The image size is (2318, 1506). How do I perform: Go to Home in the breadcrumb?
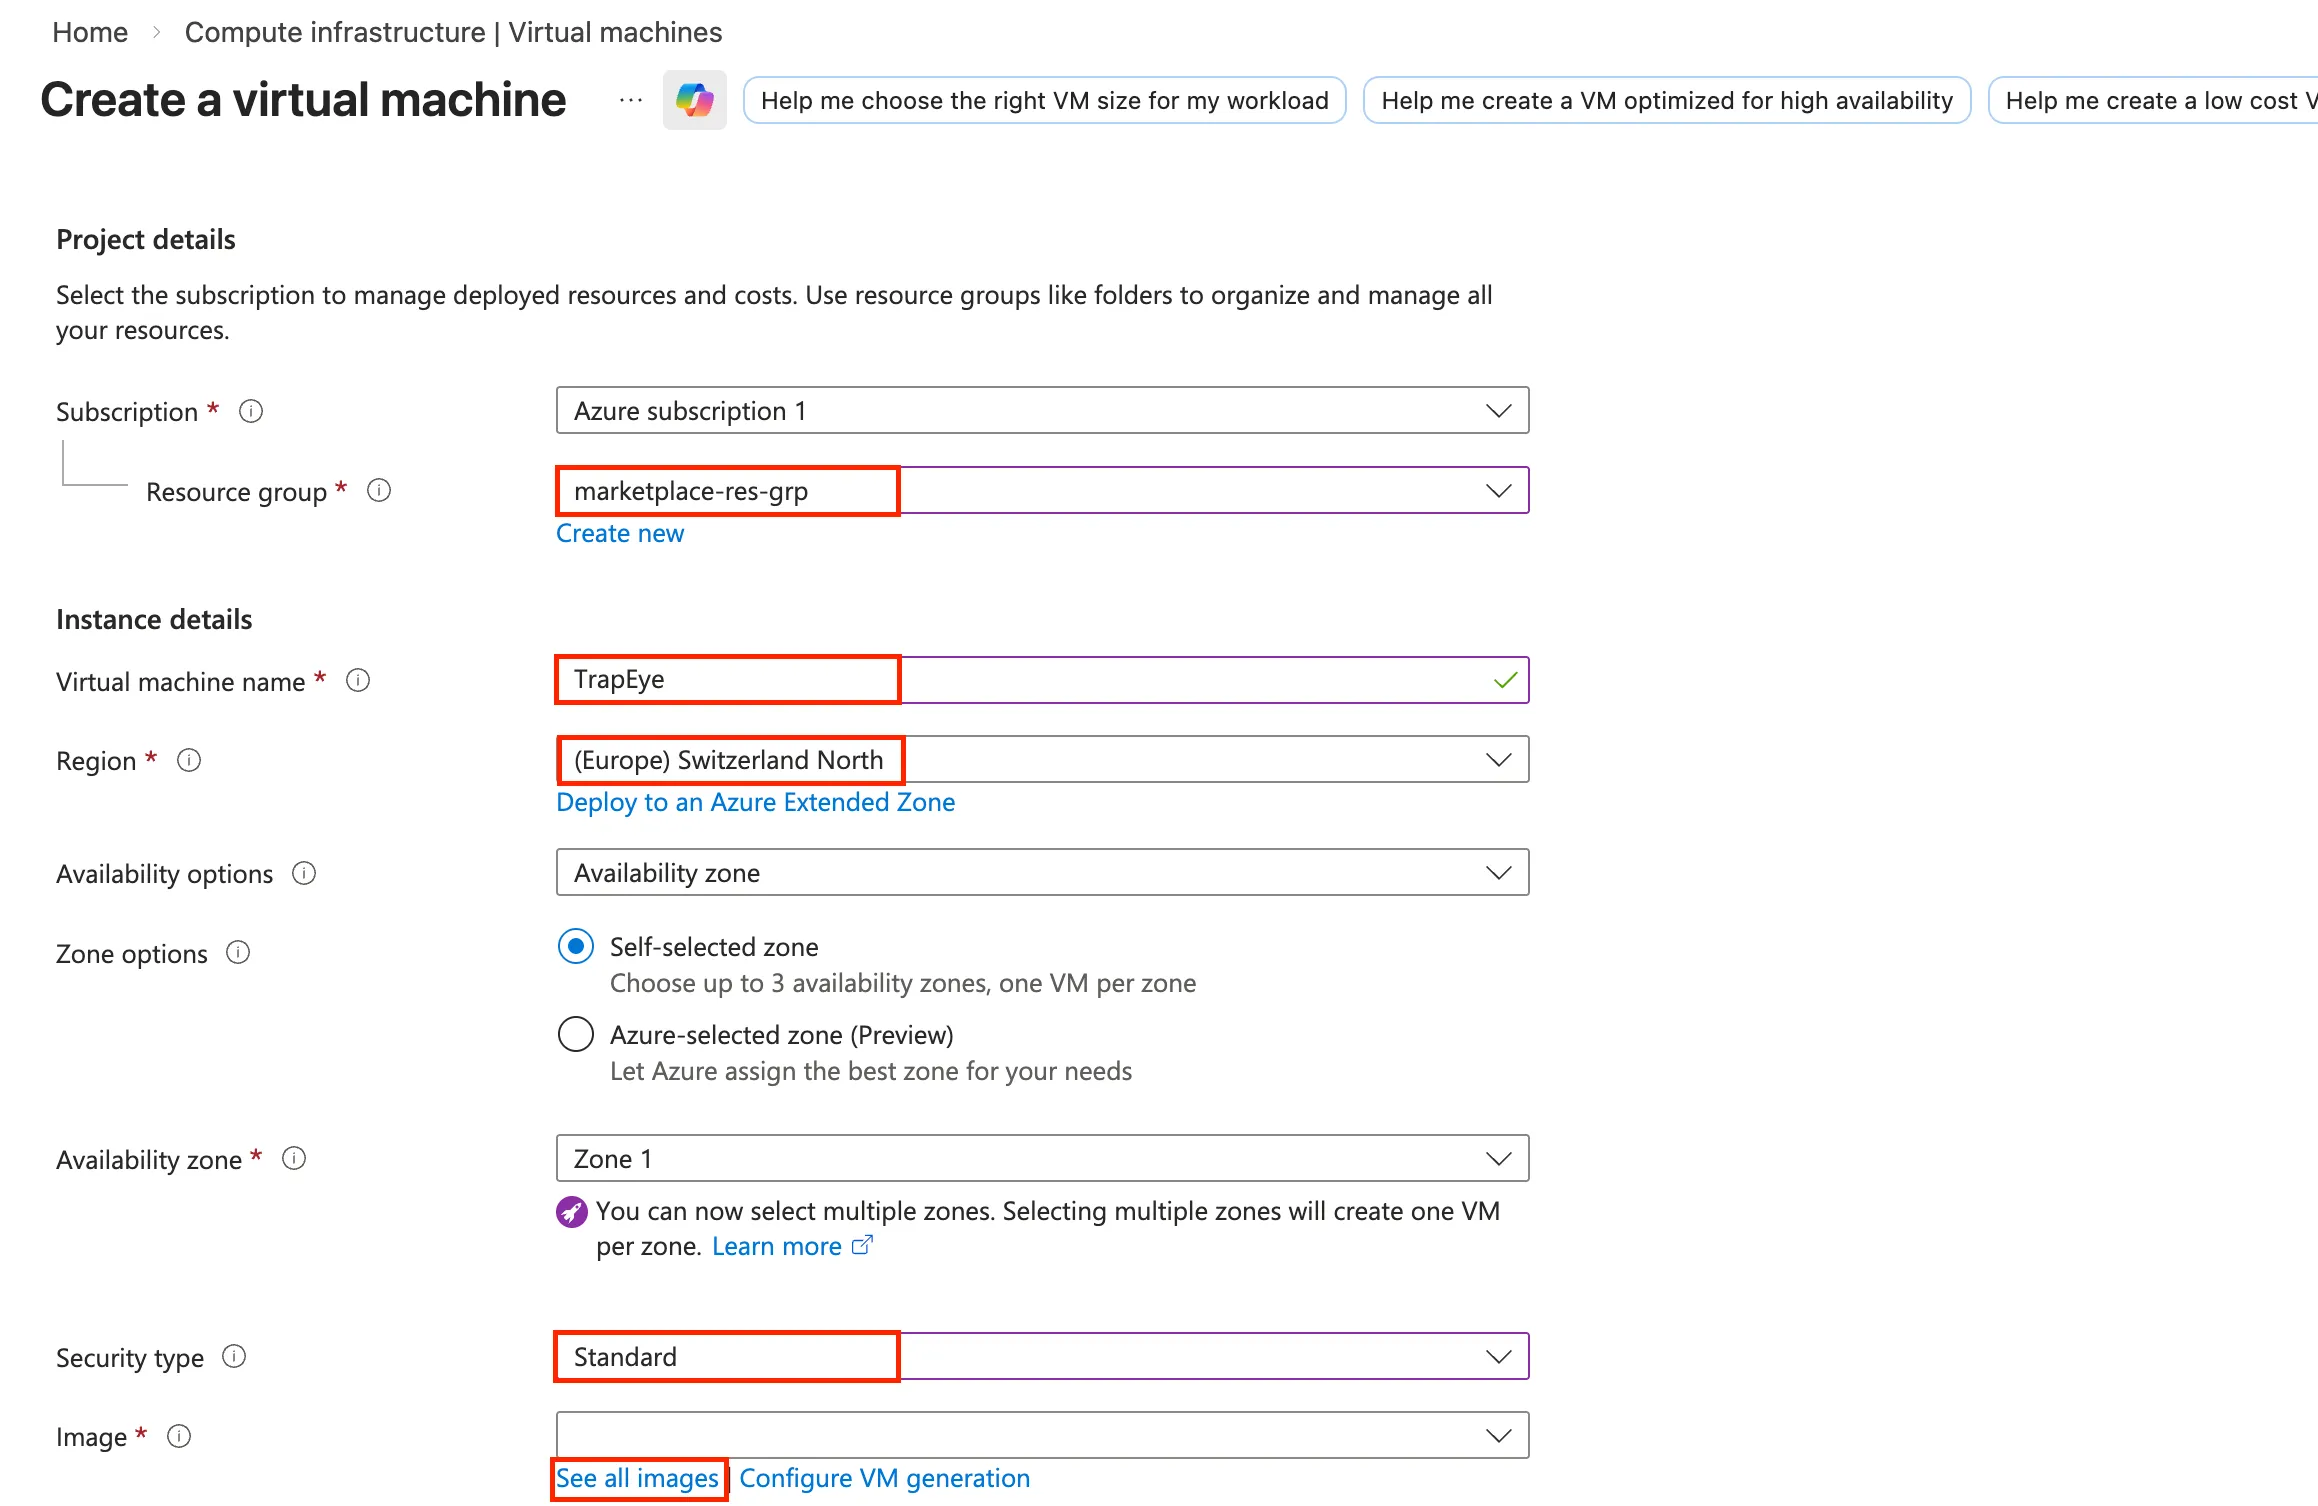pyautogui.click(x=89, y=31)
